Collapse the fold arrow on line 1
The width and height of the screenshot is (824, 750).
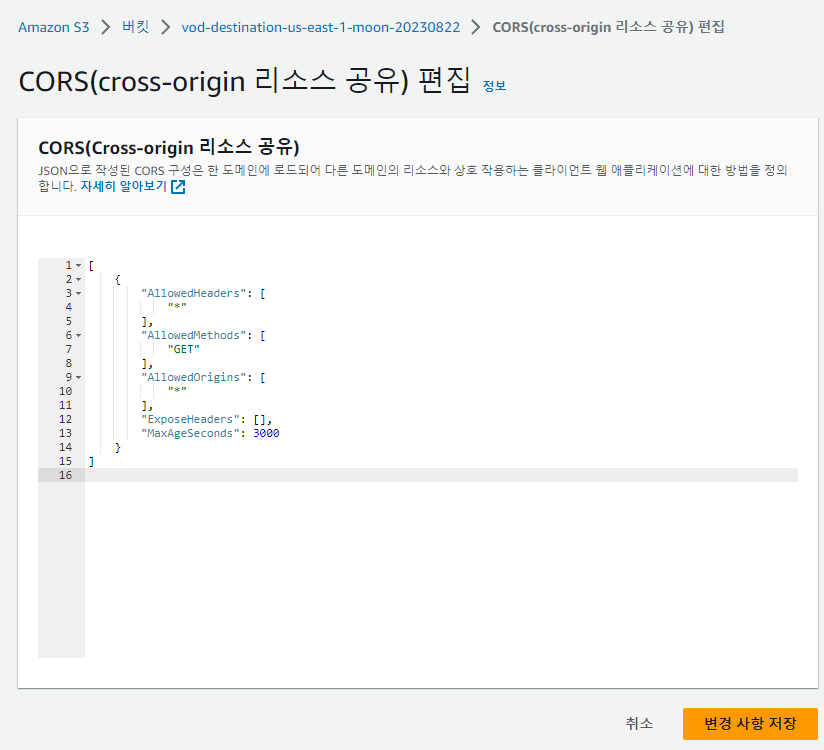pyautogui.click(x=78, y=265)
